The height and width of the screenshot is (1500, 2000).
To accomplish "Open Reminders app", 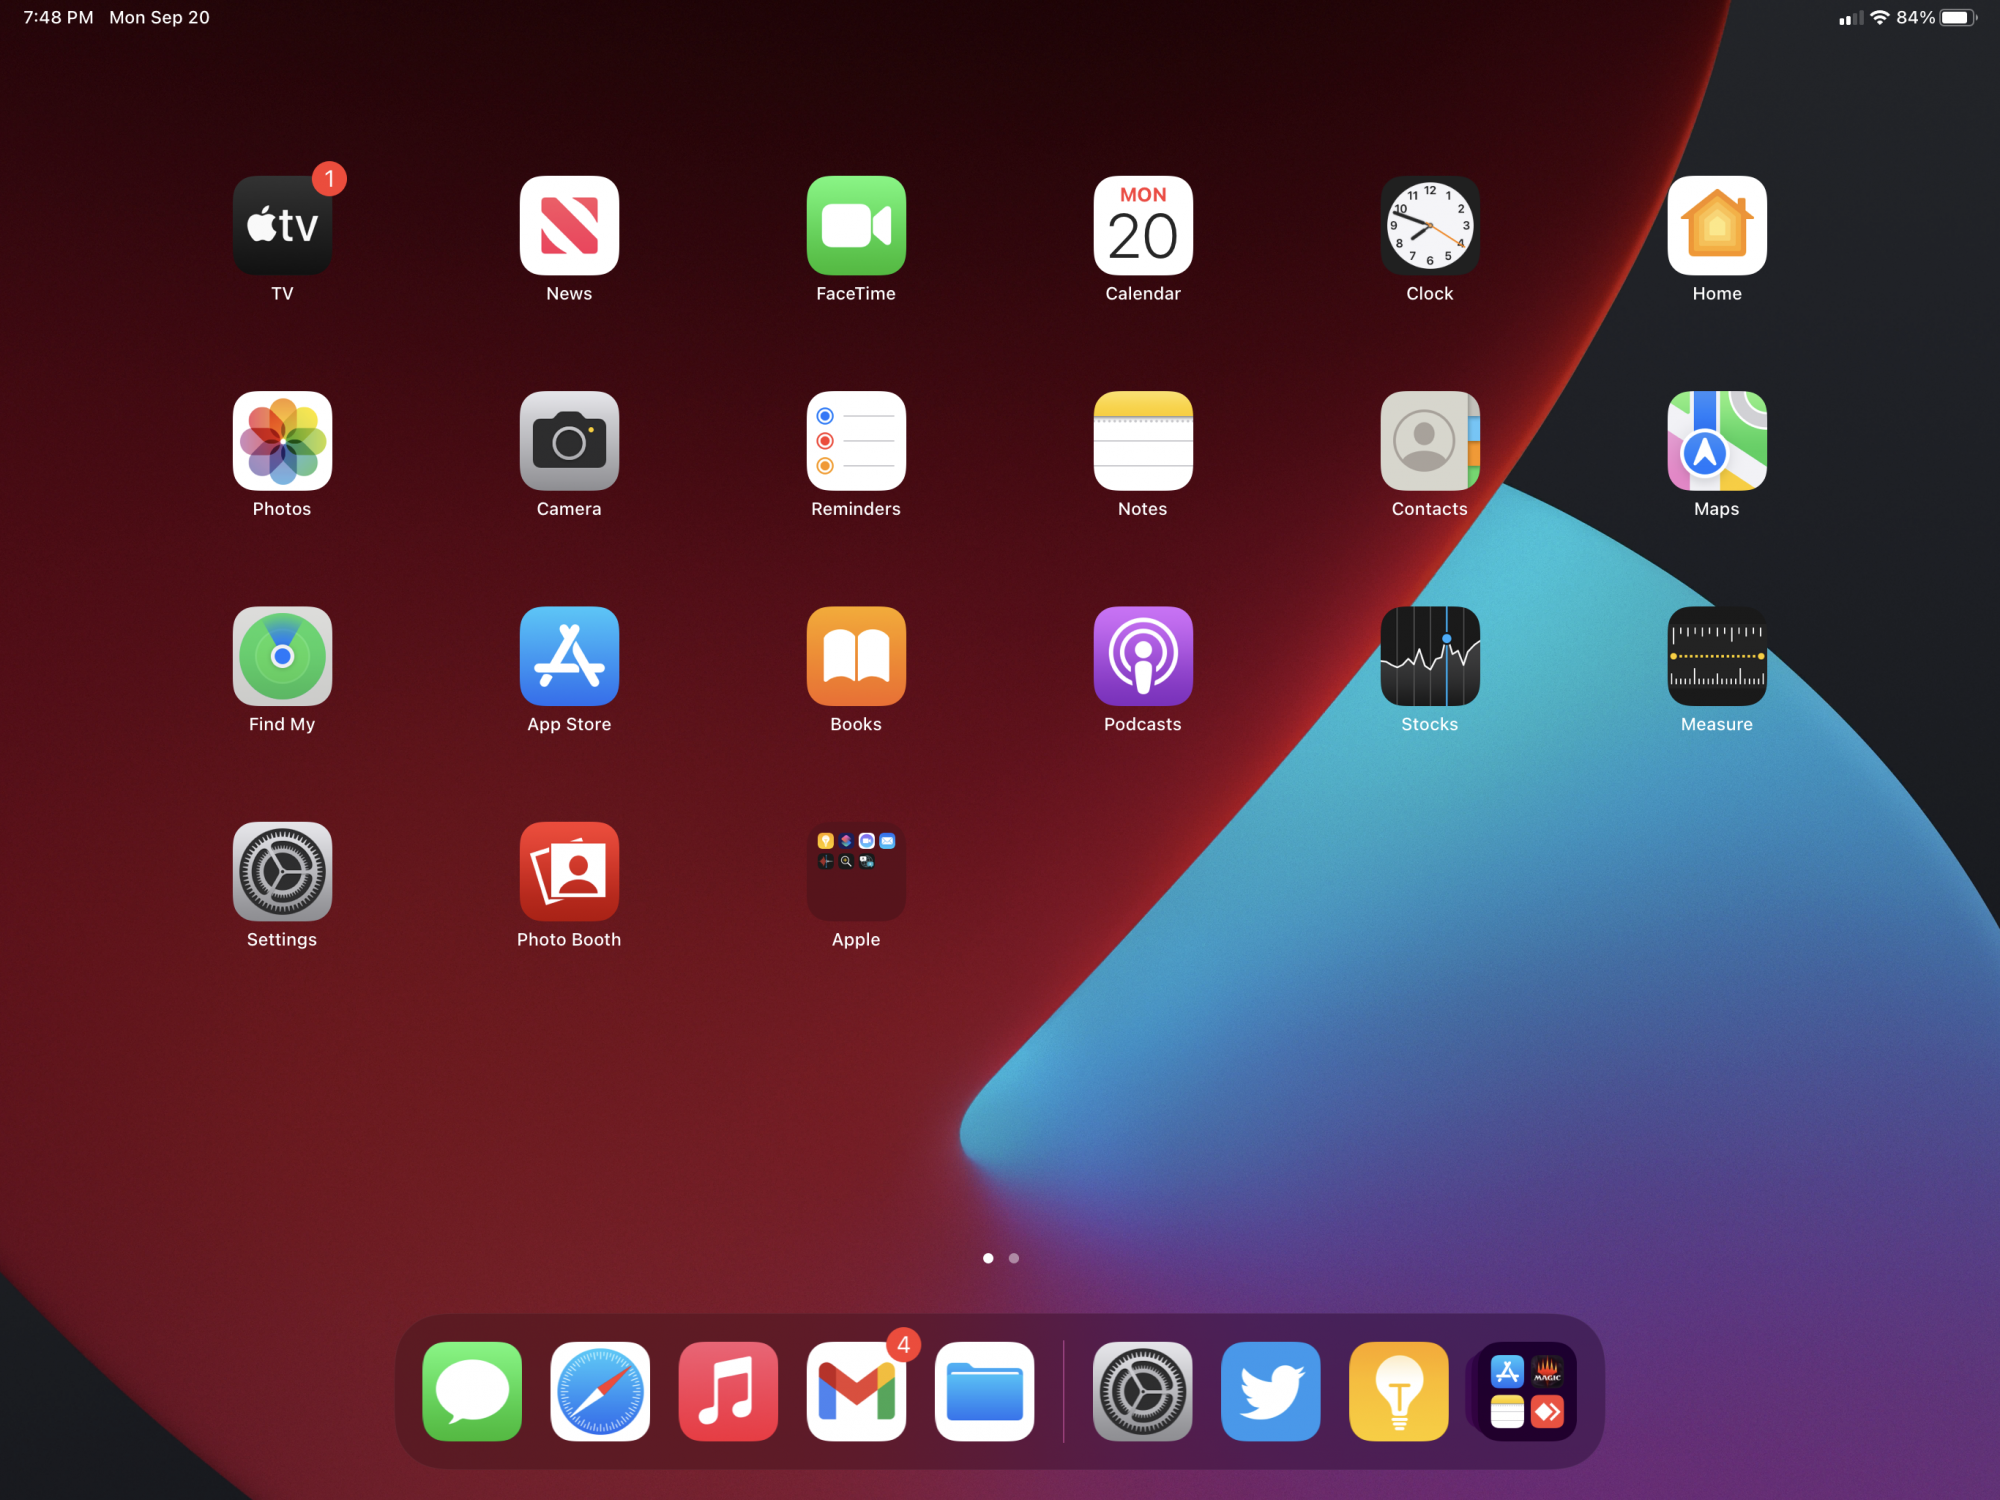I will pos(856,441).
